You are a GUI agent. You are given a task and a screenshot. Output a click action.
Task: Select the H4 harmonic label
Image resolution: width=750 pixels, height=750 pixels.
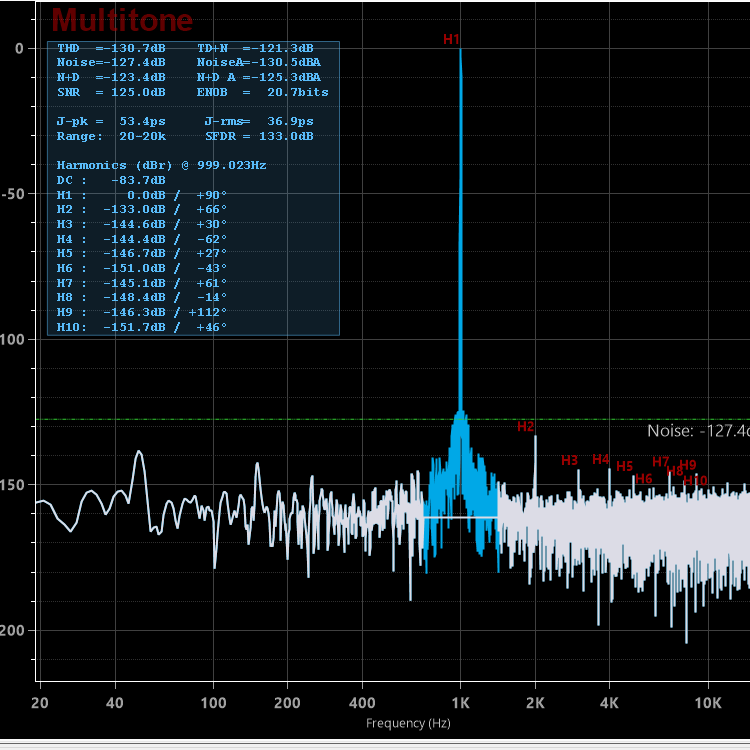coord(600,459)
